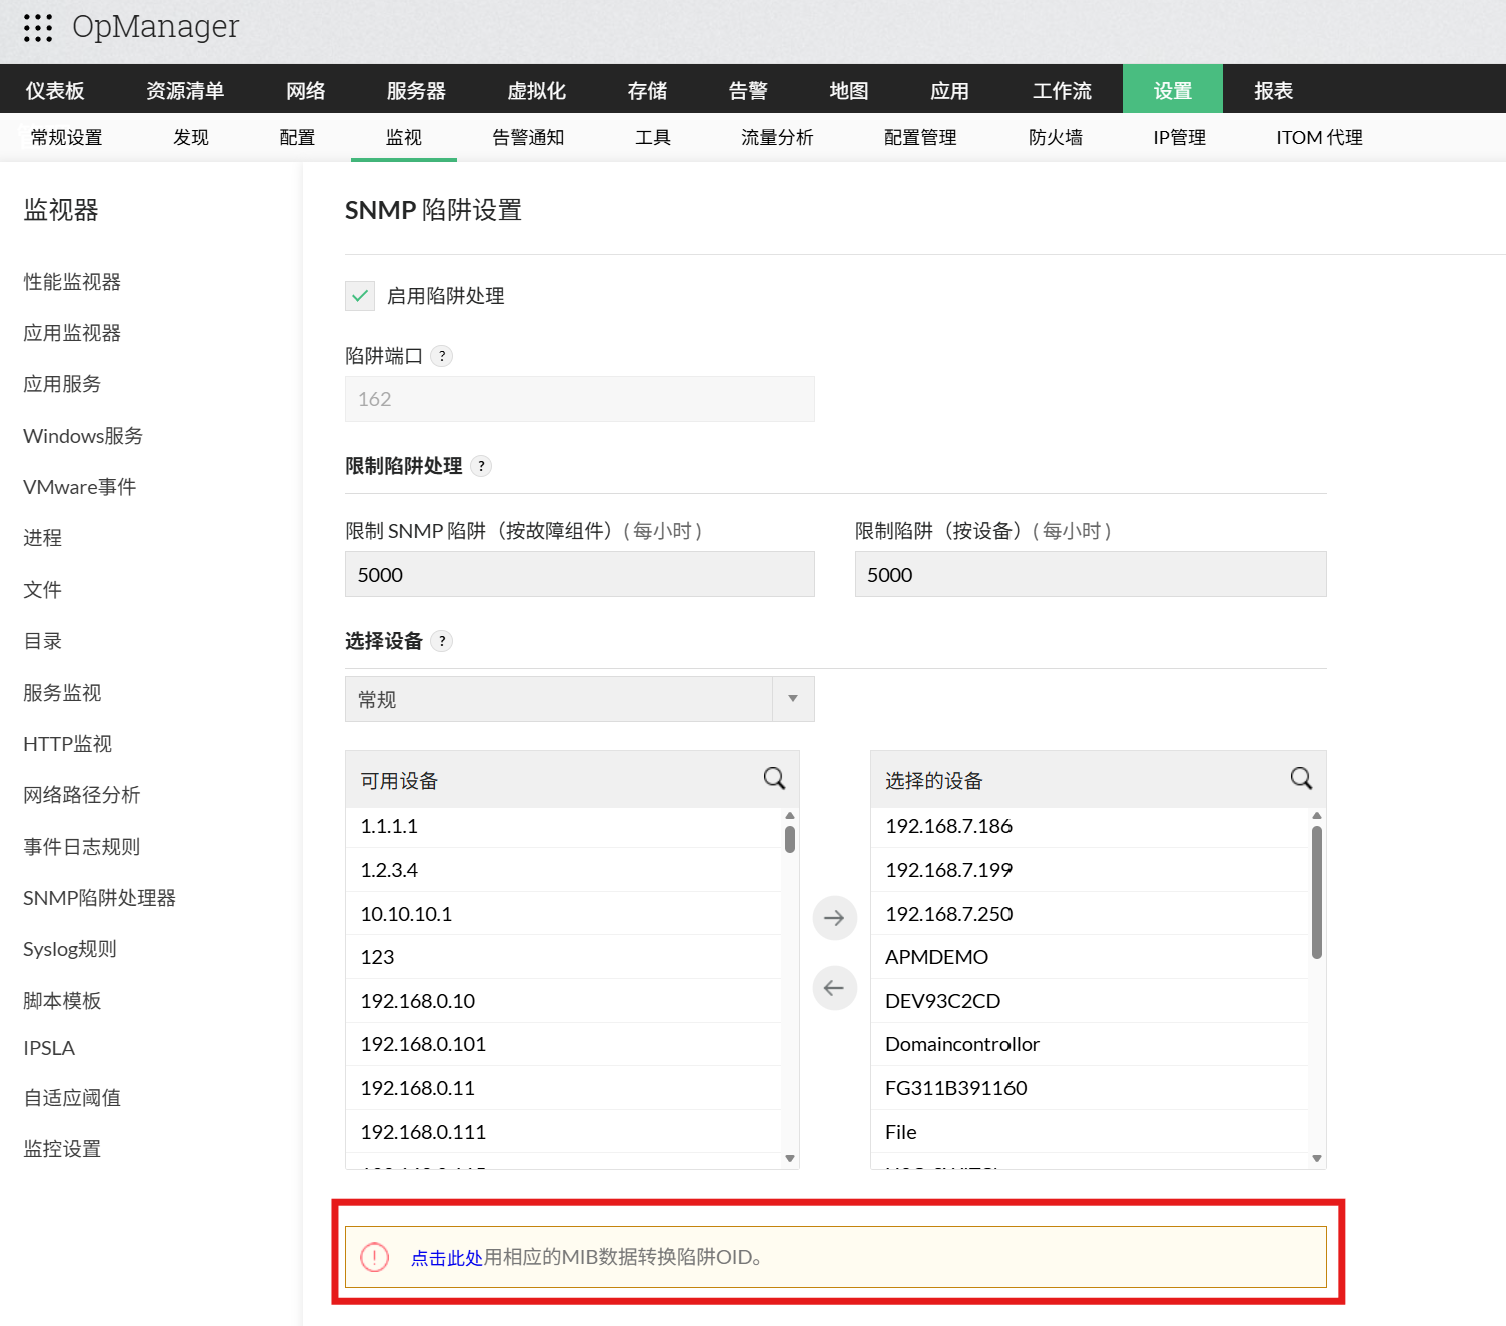This screenshot has height=1326, width=1506.
Task: Click the warning icon in MIB notice
Action: (x=374, y=1257)
